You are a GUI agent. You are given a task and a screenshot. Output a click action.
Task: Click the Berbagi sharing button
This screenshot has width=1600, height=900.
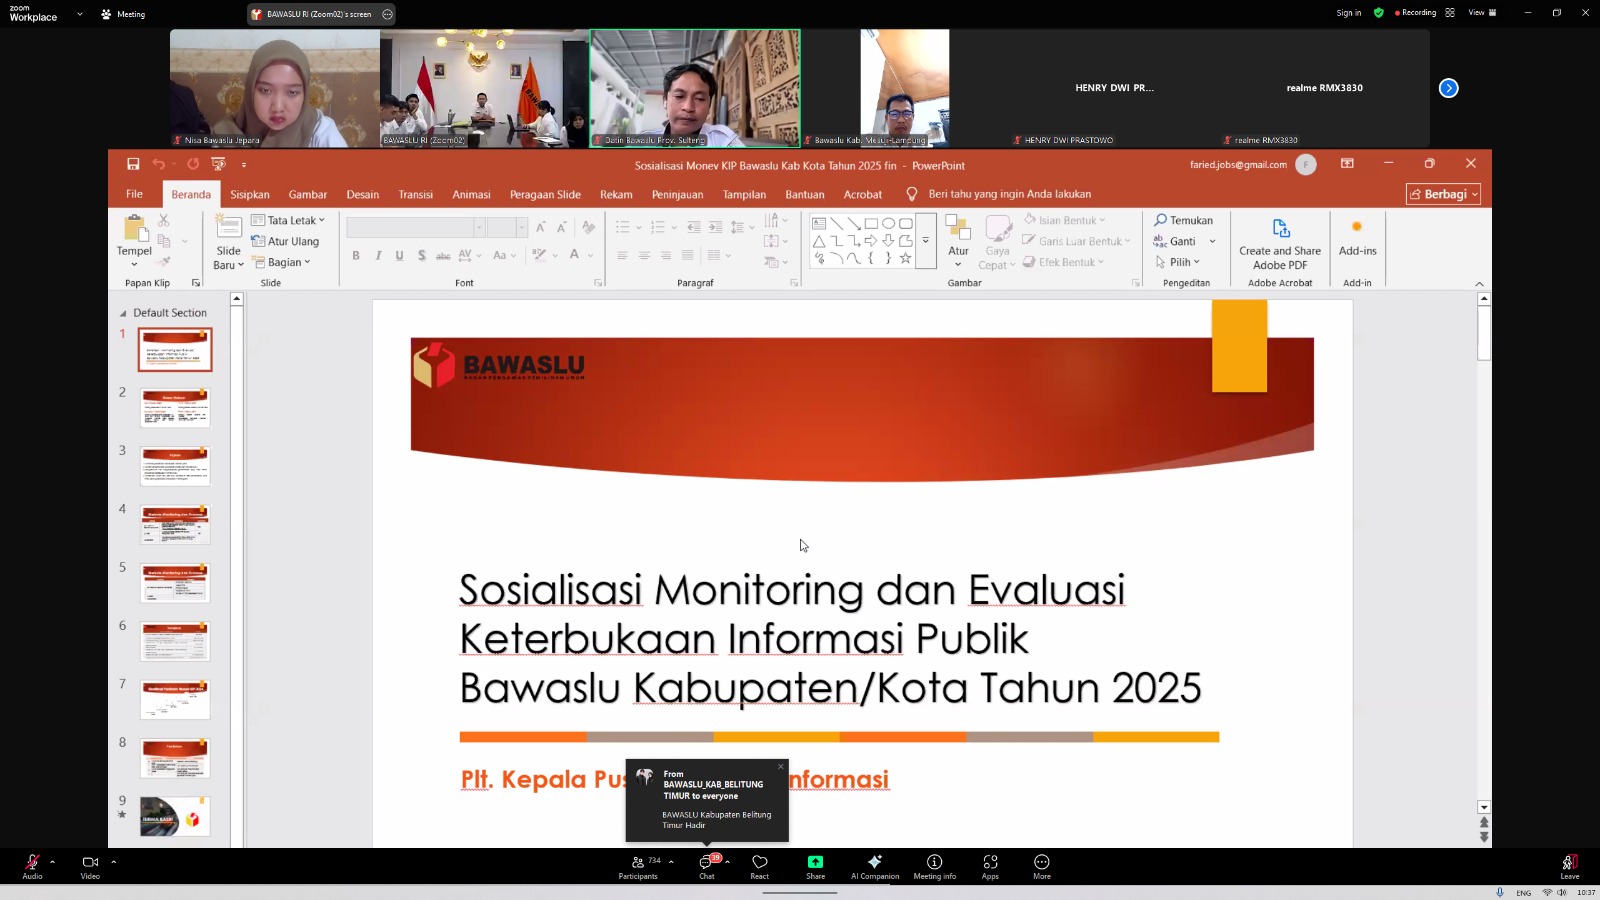[1443, 193]
